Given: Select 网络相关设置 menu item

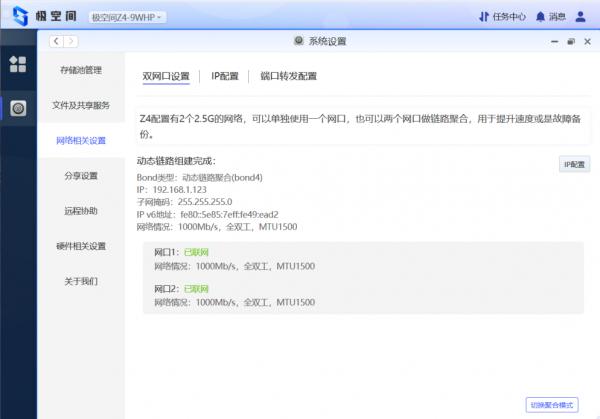Looking at the screenshot, I should click(x=81, y=141).
